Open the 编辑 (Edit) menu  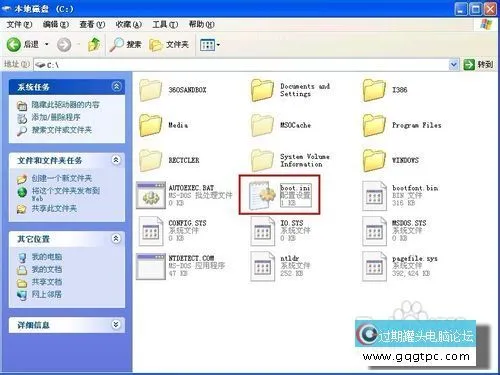pos(56,24)
